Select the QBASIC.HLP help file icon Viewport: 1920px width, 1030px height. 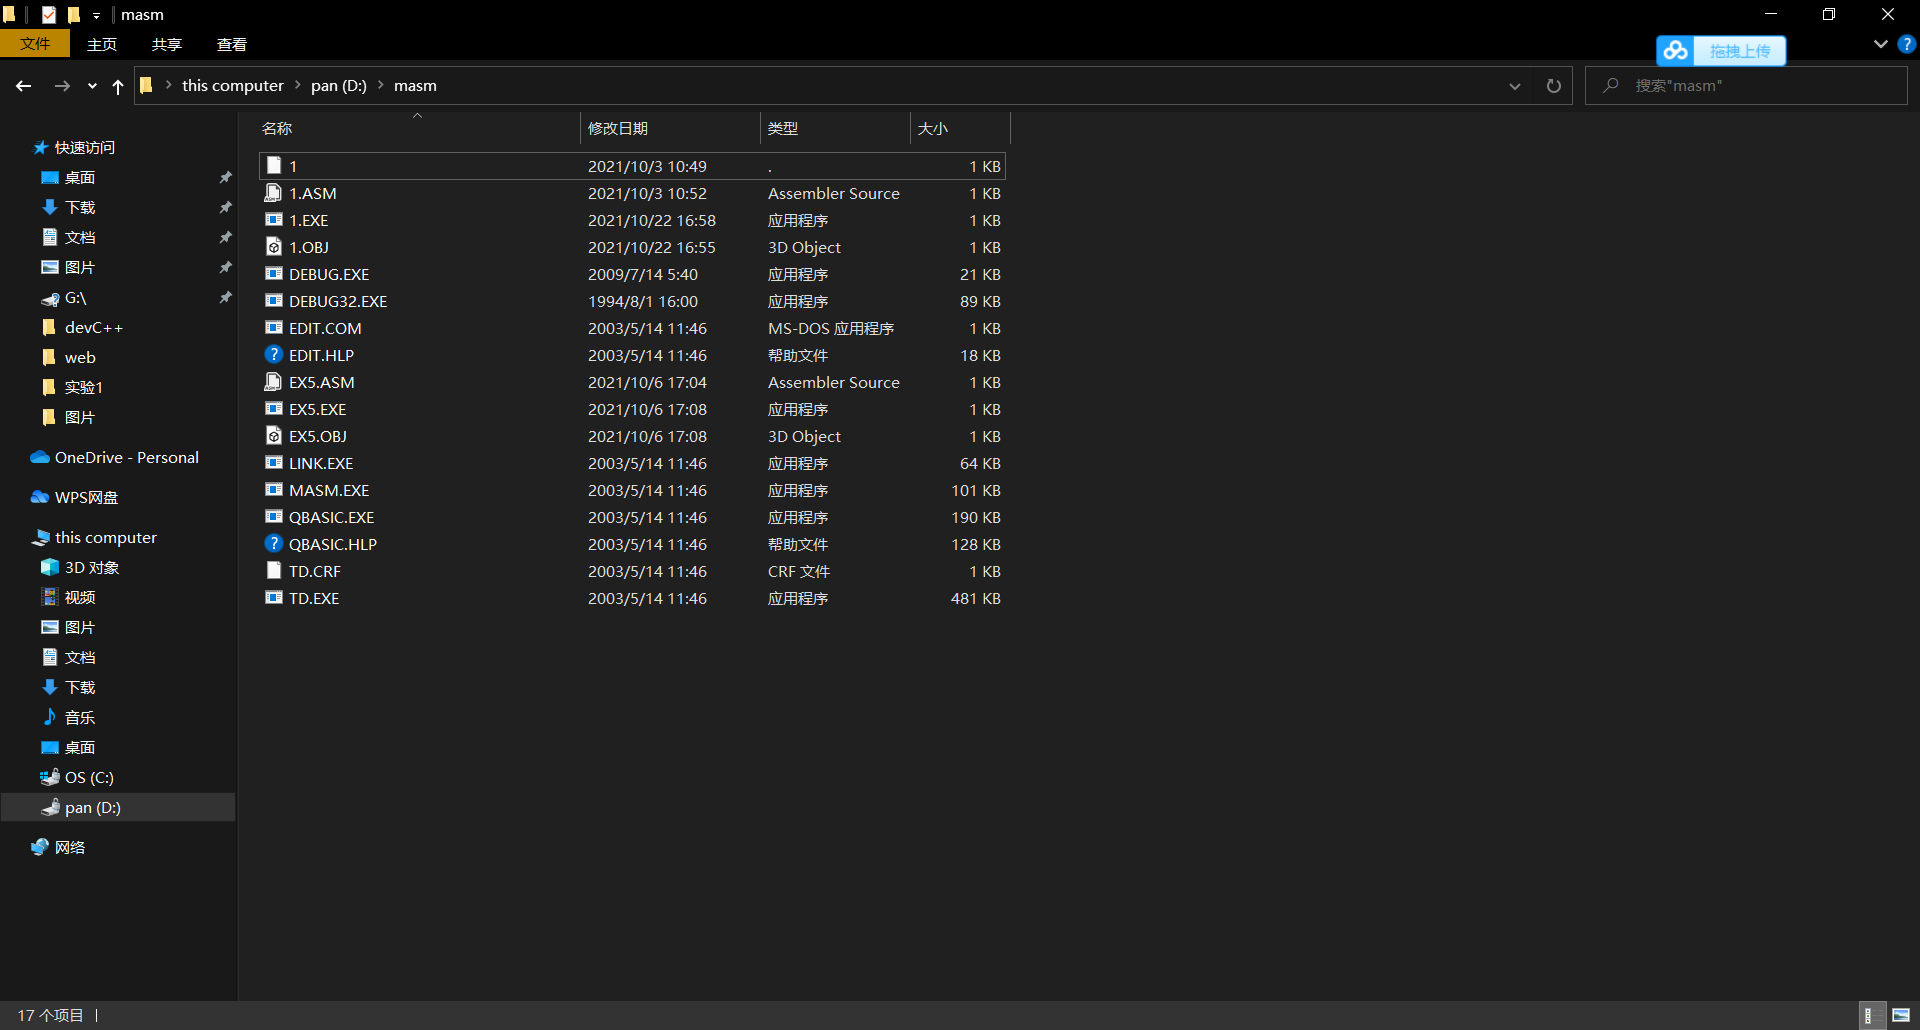pos(273,544)
